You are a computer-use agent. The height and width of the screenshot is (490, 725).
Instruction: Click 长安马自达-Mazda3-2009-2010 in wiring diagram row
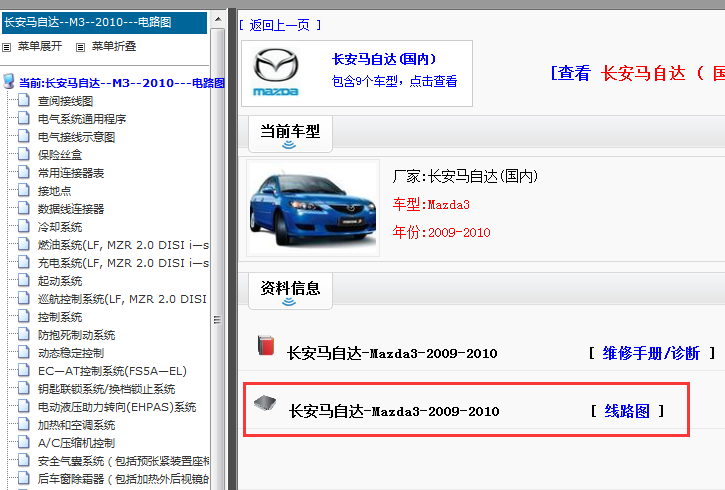(x=394, y=411)
